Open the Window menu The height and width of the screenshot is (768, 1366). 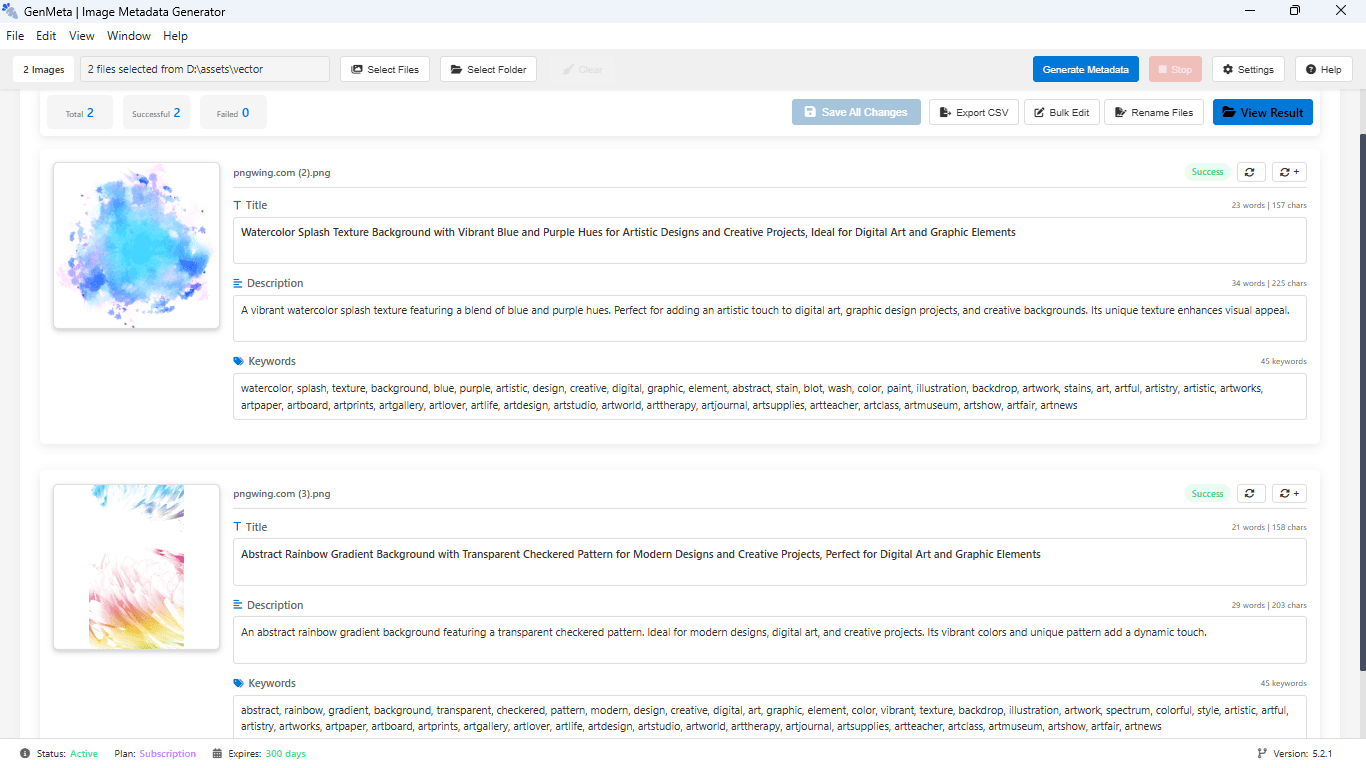(129, 36)
